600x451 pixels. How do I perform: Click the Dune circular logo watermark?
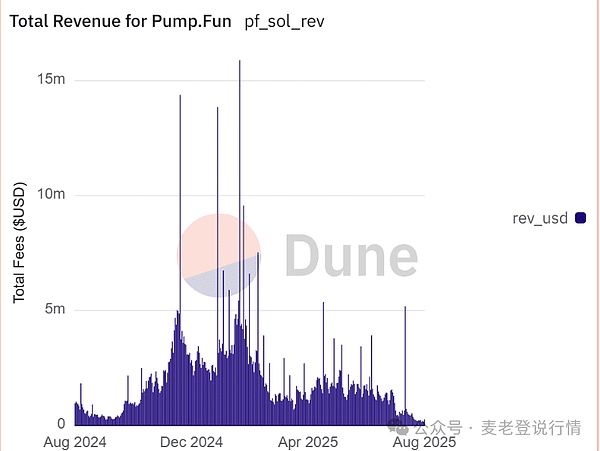pyautogui.click(x=219, y=256)
